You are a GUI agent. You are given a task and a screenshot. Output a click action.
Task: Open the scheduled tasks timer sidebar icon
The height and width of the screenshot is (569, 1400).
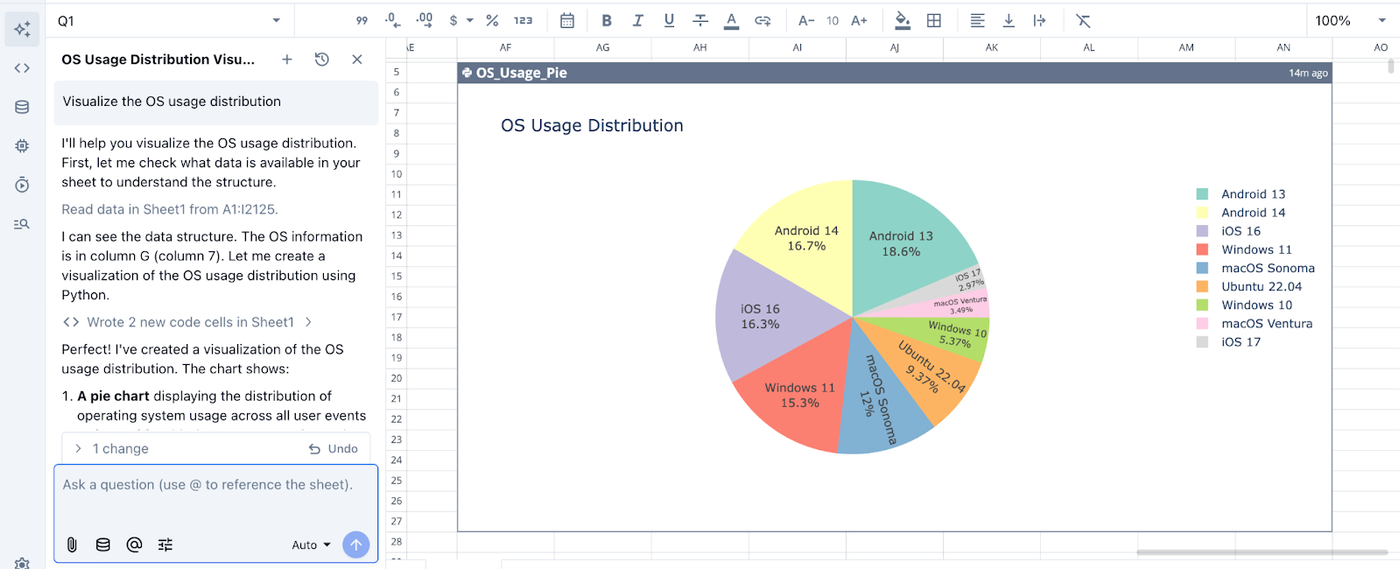[22, 185]
